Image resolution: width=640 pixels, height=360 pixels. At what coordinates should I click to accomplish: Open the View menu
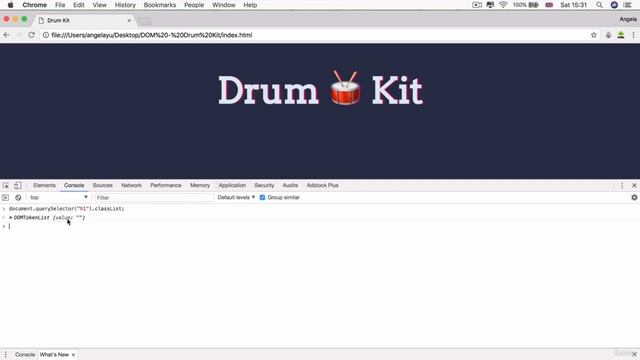[99, 5]
